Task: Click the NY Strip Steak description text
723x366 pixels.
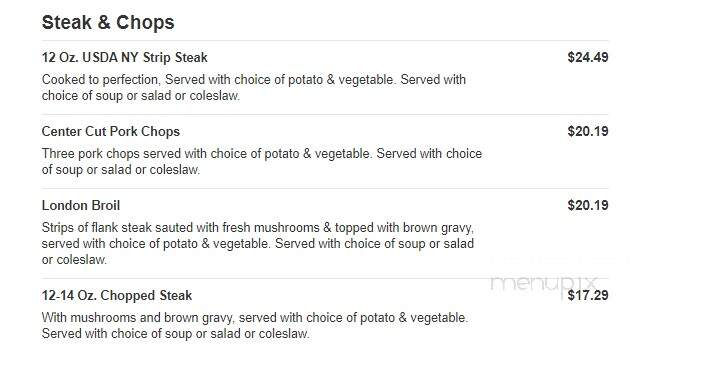Action: click(254, 88)
